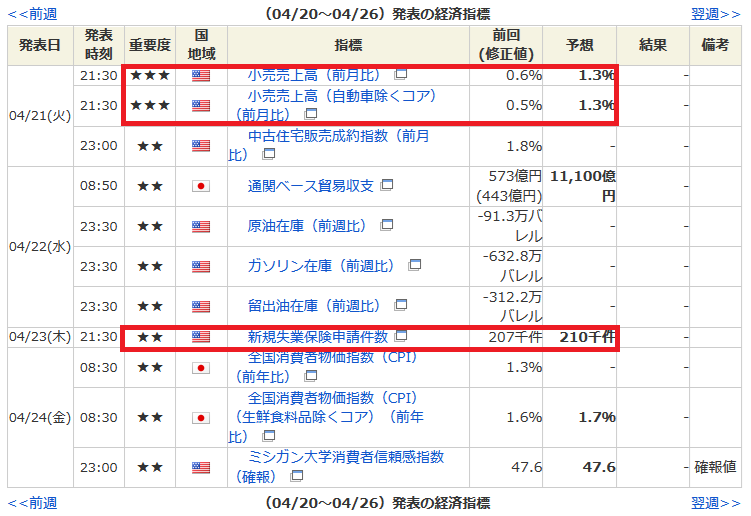
Task: Open popup icon beside 中古住宅販売成約指数
Action: point(269,154)
